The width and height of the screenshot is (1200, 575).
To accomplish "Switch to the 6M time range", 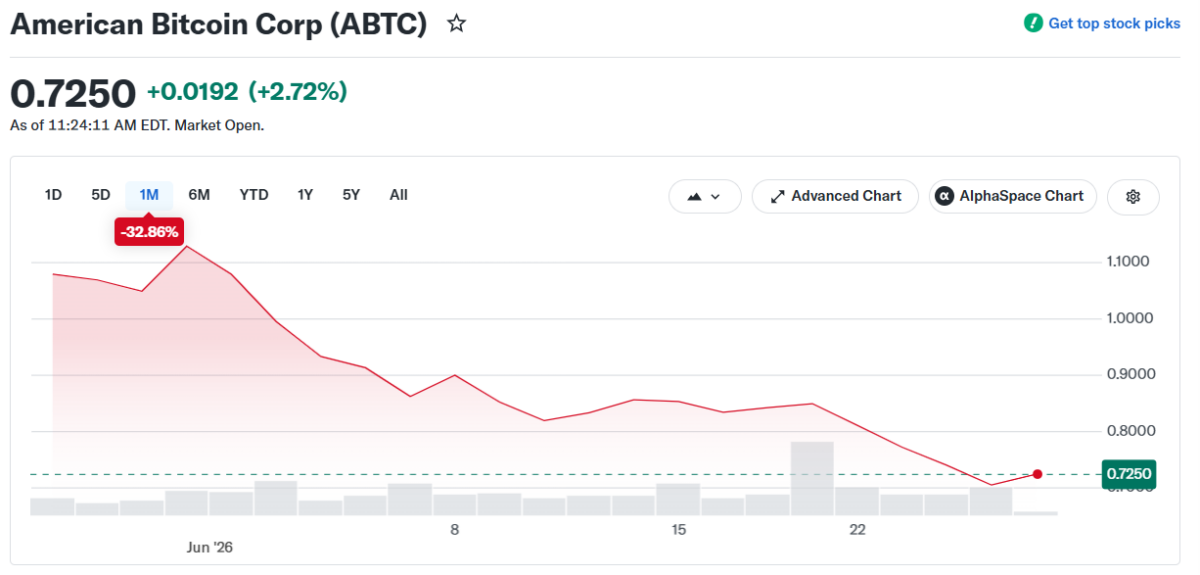I will pyautogui.click(x=199, y=195).
